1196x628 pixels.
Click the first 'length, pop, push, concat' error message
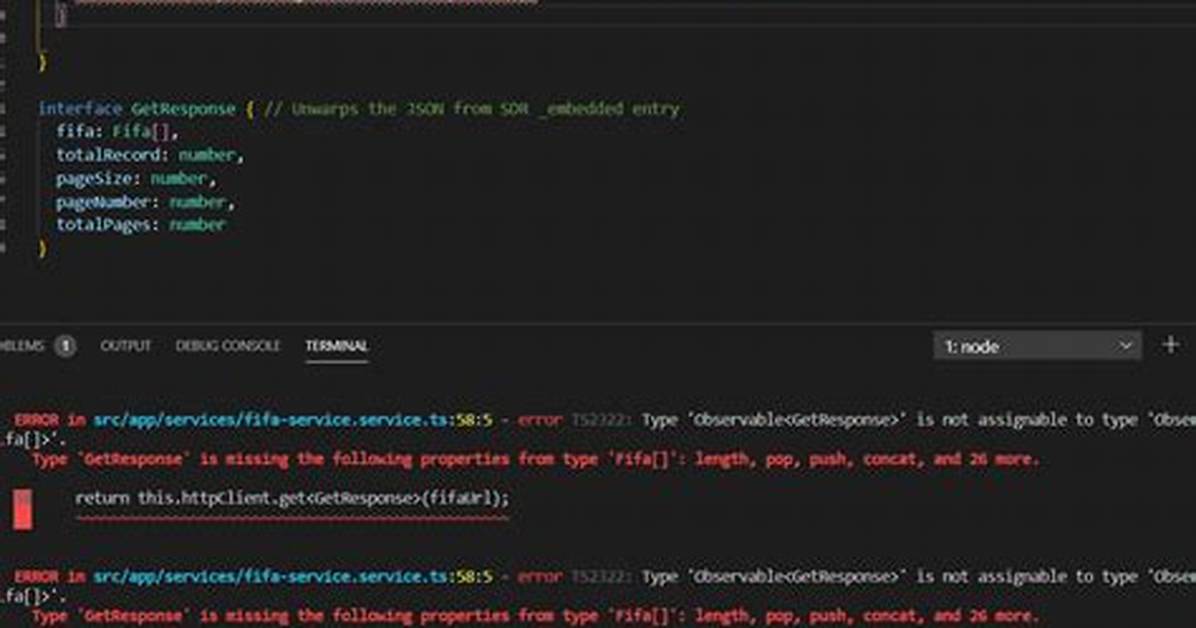coord(535,459)
